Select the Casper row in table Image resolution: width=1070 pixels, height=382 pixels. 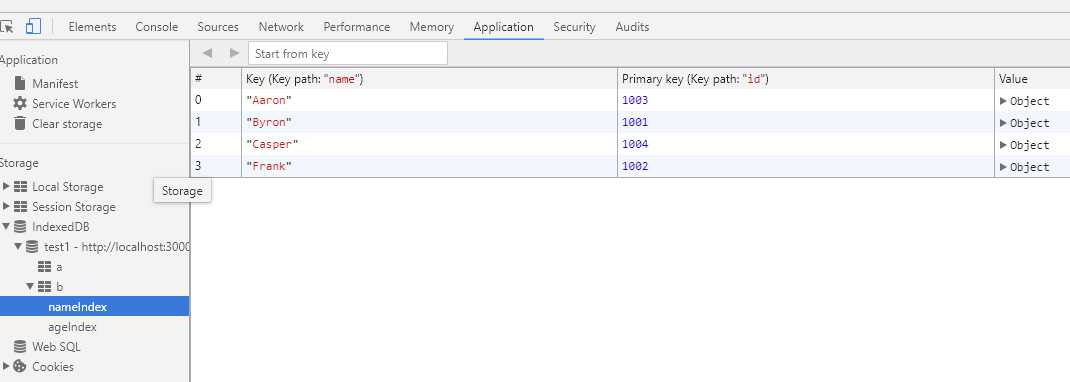pyautogui.click(x=630, y=145)
